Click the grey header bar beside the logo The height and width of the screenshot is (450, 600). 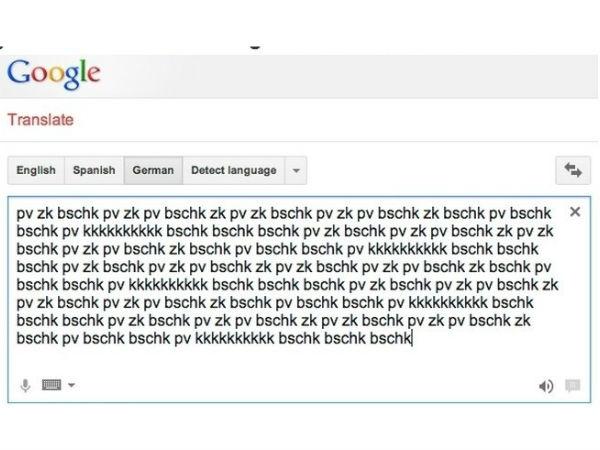pos(344,76)
